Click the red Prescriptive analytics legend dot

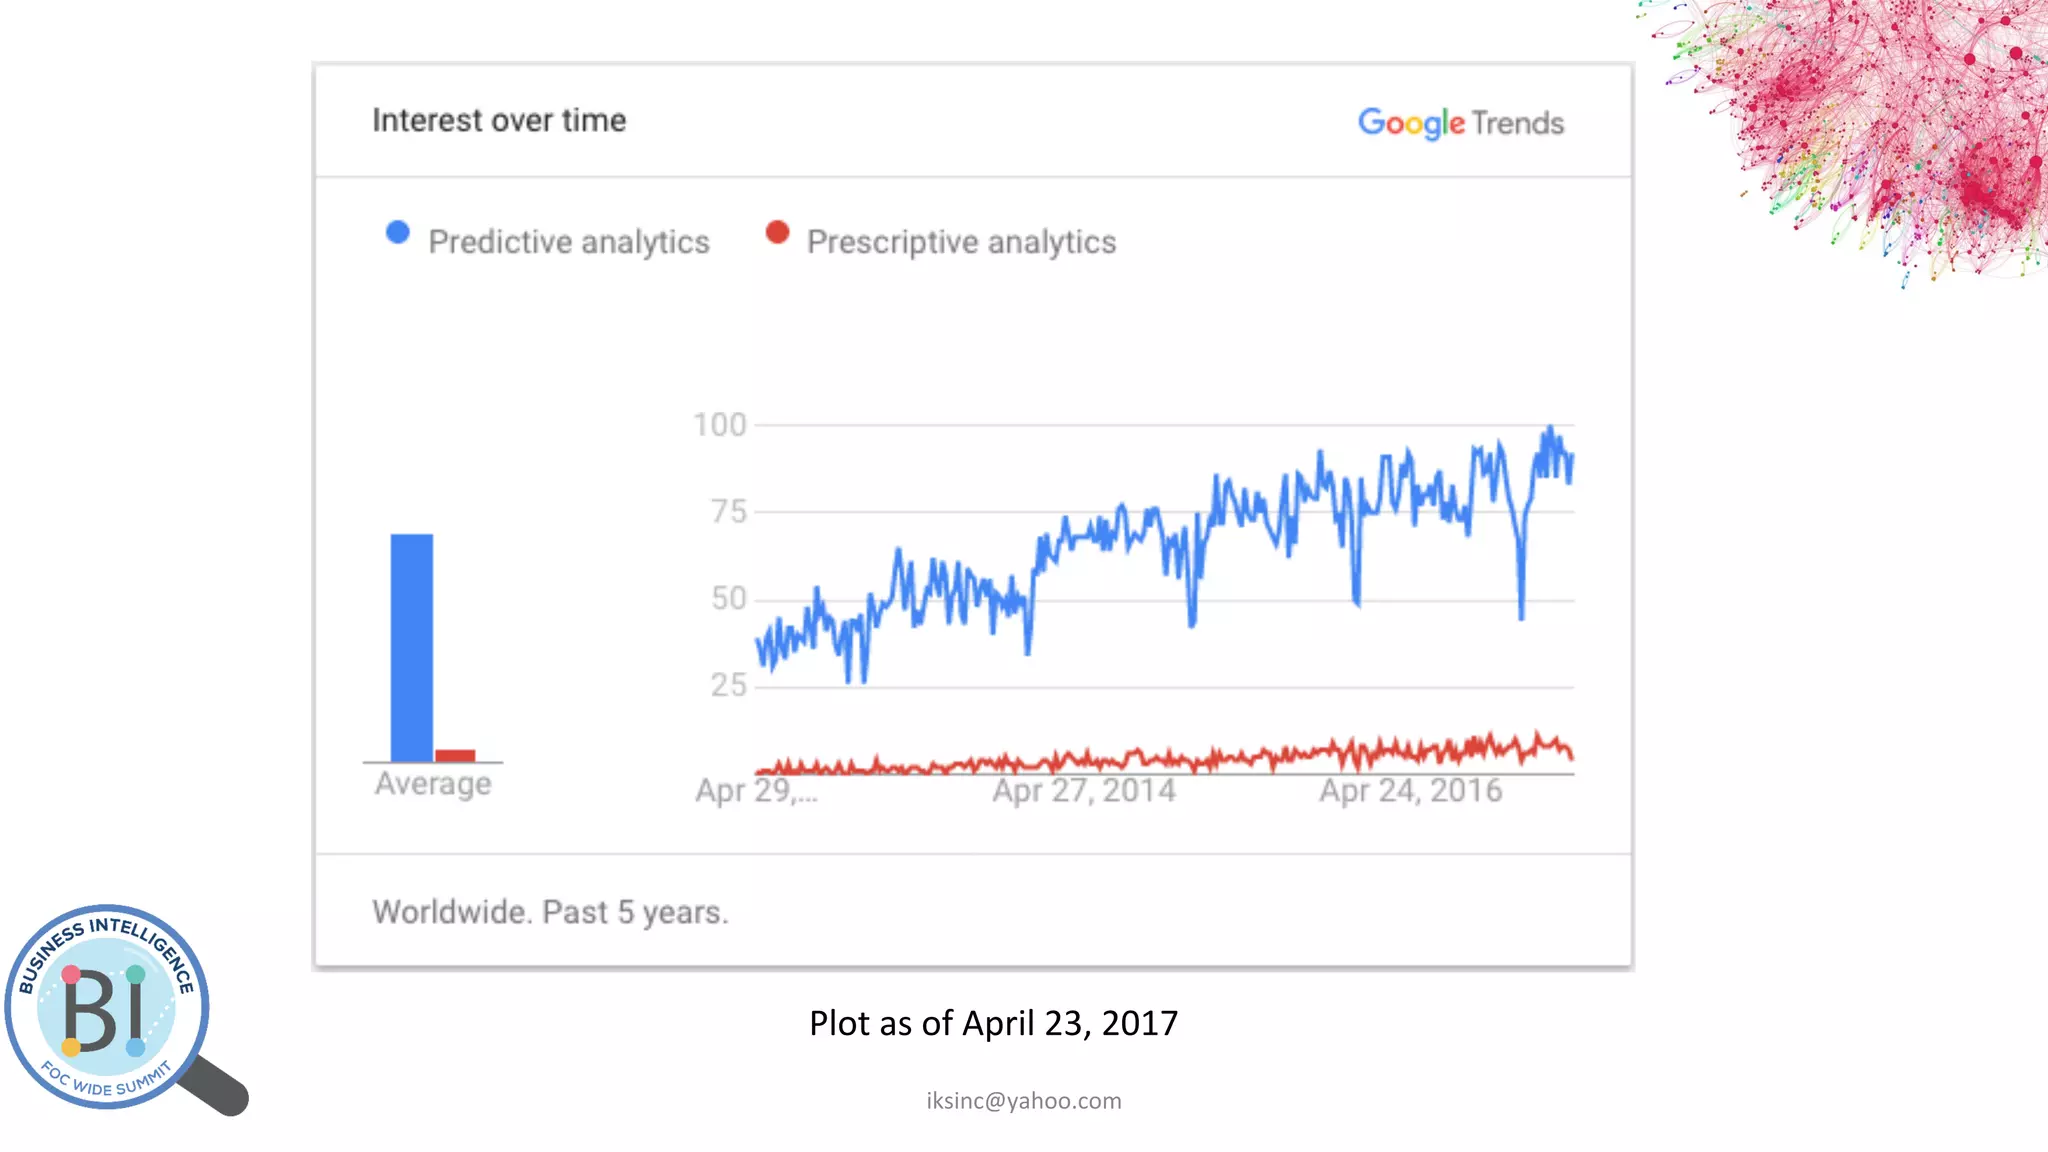coord(777,233)
